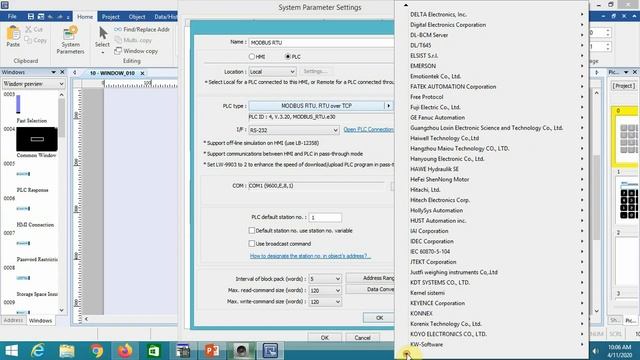The width and height of the screenshot is (640, 360).
Task: Open max write-command size dropdown
Action: [325, 302]
